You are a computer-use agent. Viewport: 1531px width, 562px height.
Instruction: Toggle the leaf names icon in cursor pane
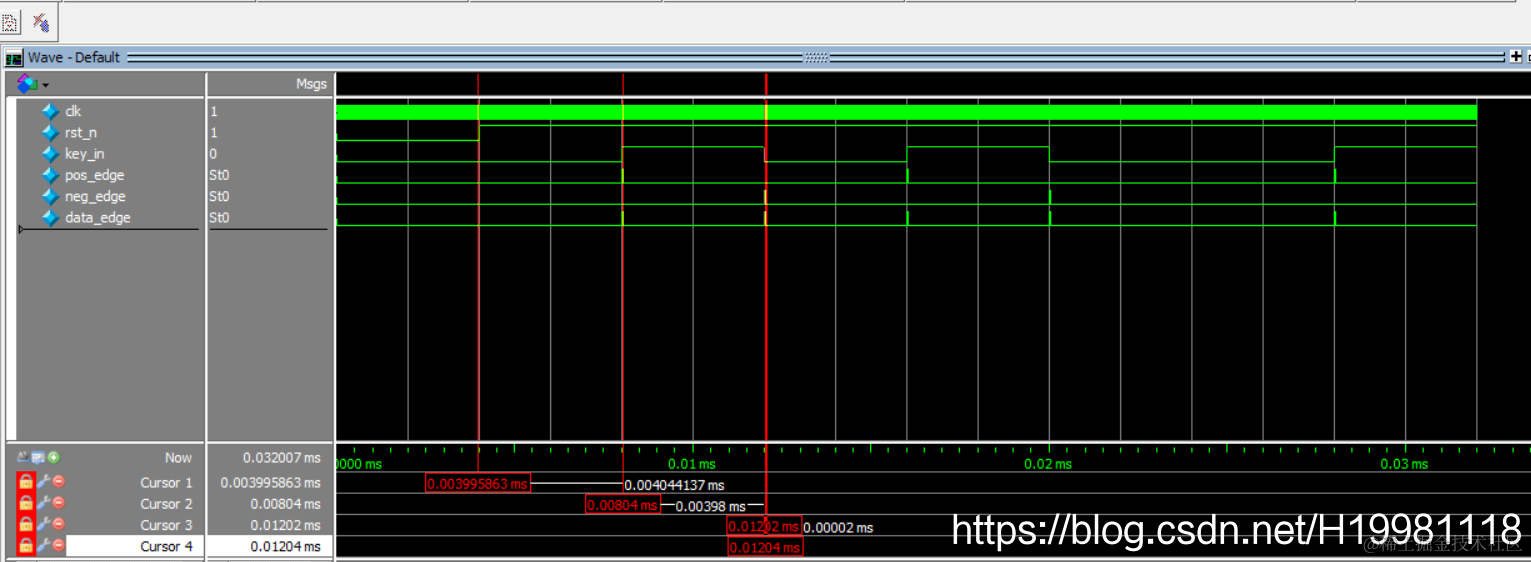(x=23, y=457)
